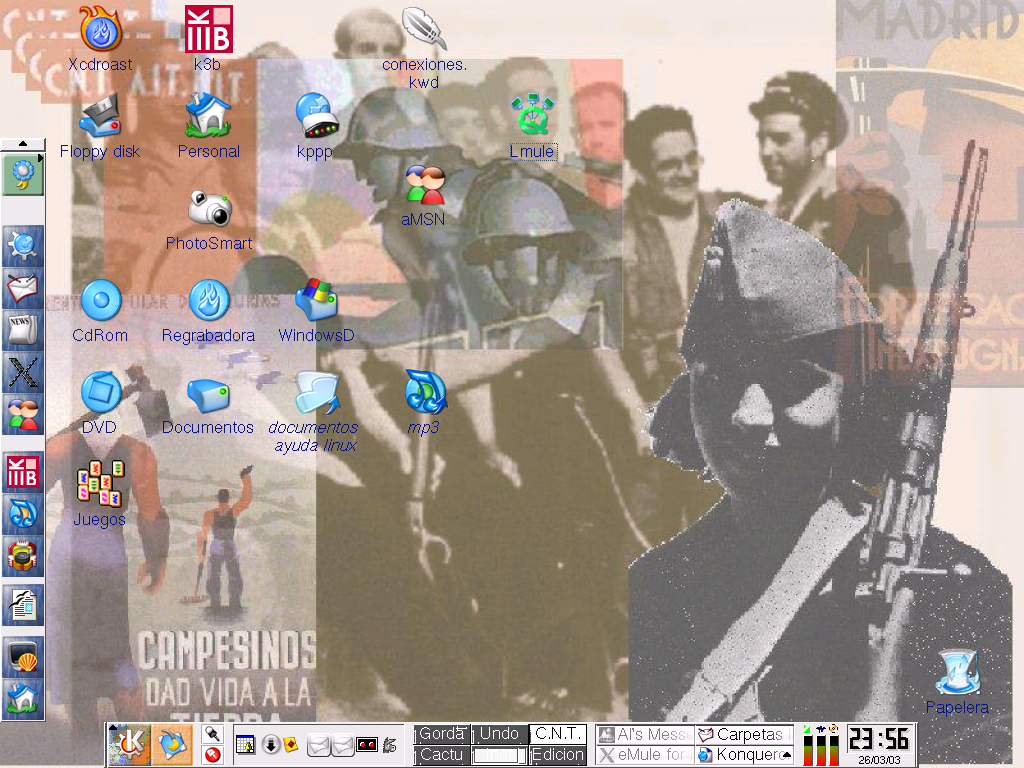Screen dimensions: 1024x768
Task: Open the NEWS reader icon in side panel
Action: click(x=23, y=330)
